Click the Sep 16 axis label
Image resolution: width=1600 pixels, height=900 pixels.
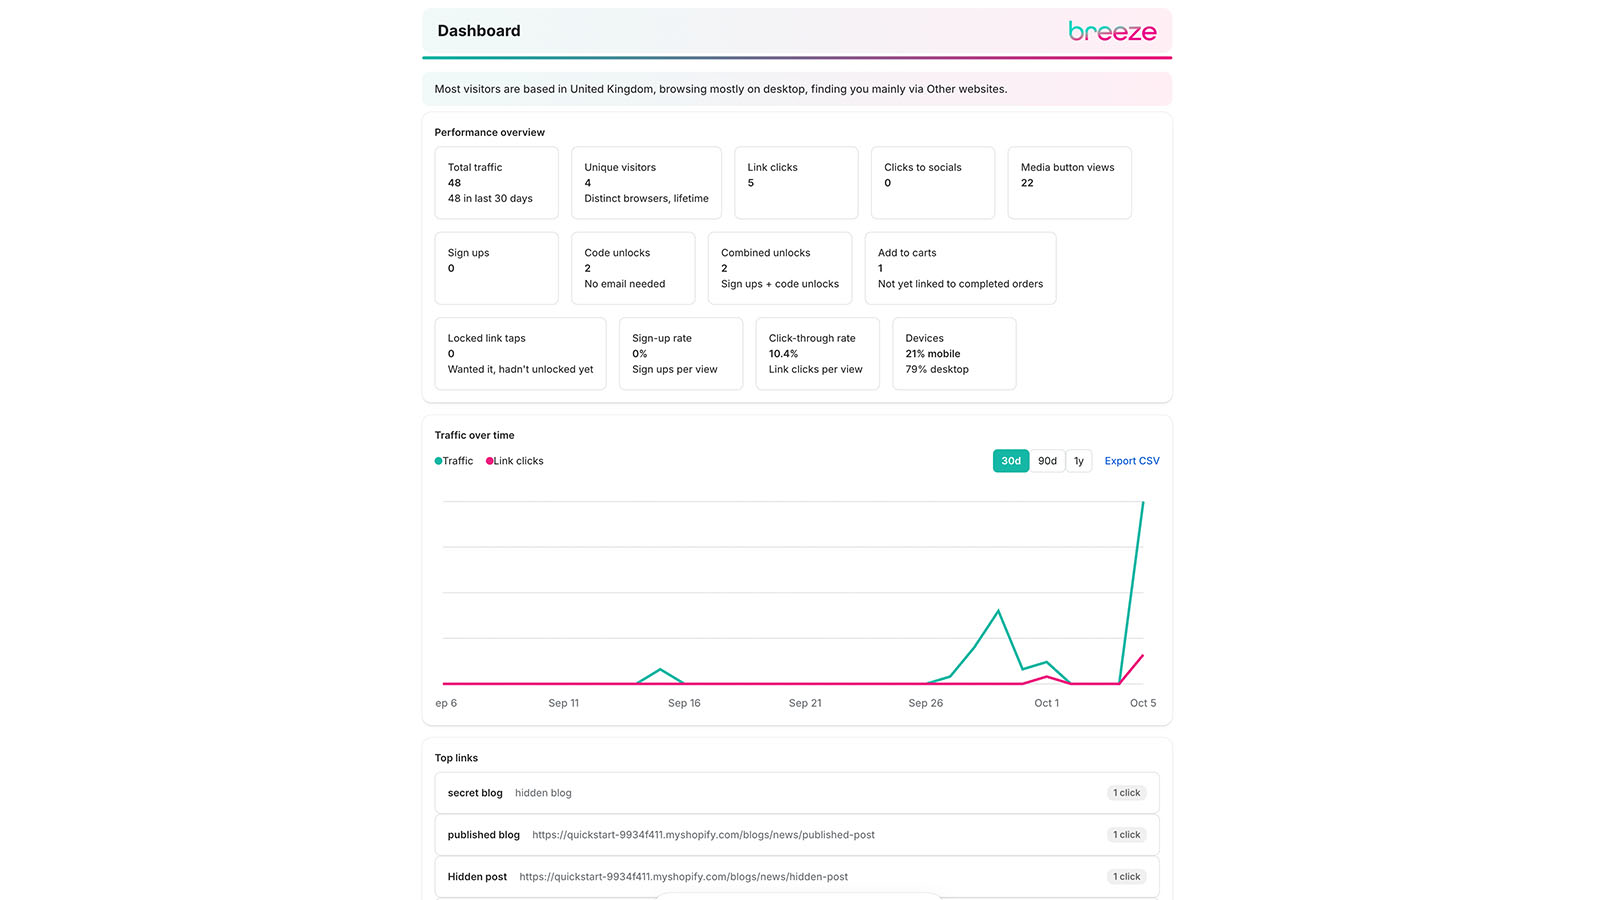coord(684,703)
